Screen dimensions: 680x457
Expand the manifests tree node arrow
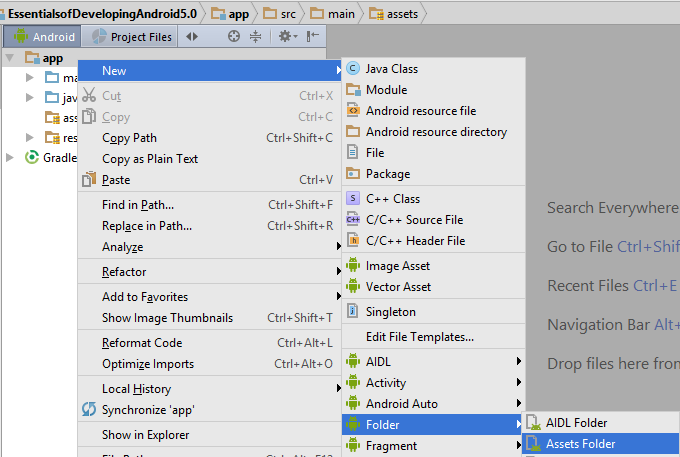[29, 78]
